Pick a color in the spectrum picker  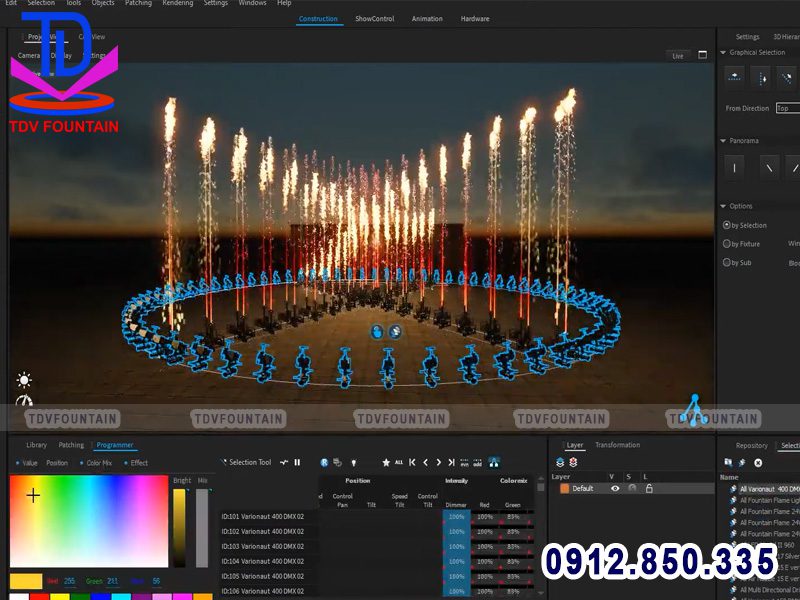pos(89,521)
